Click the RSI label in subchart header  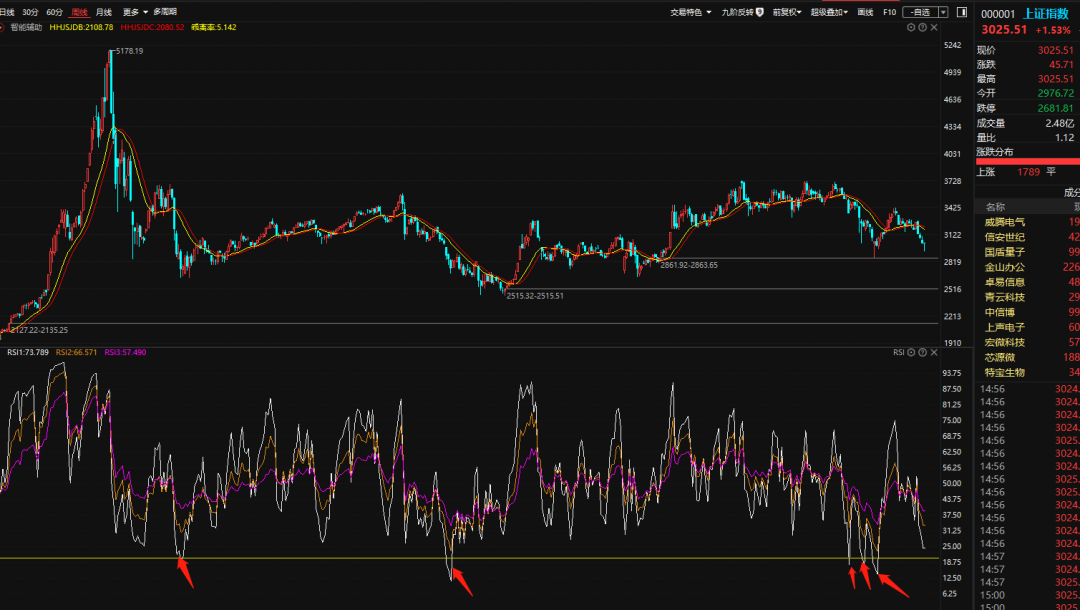[x=899, y=353]
